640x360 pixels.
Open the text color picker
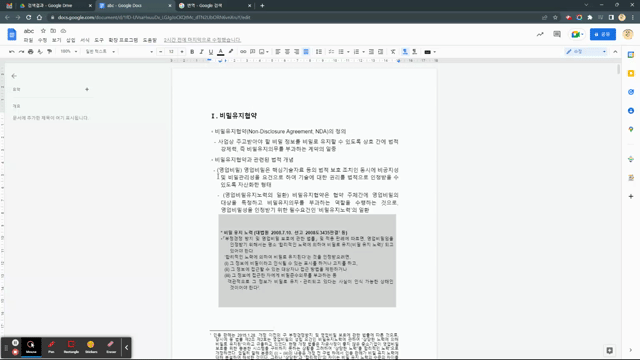pos(221,52)
